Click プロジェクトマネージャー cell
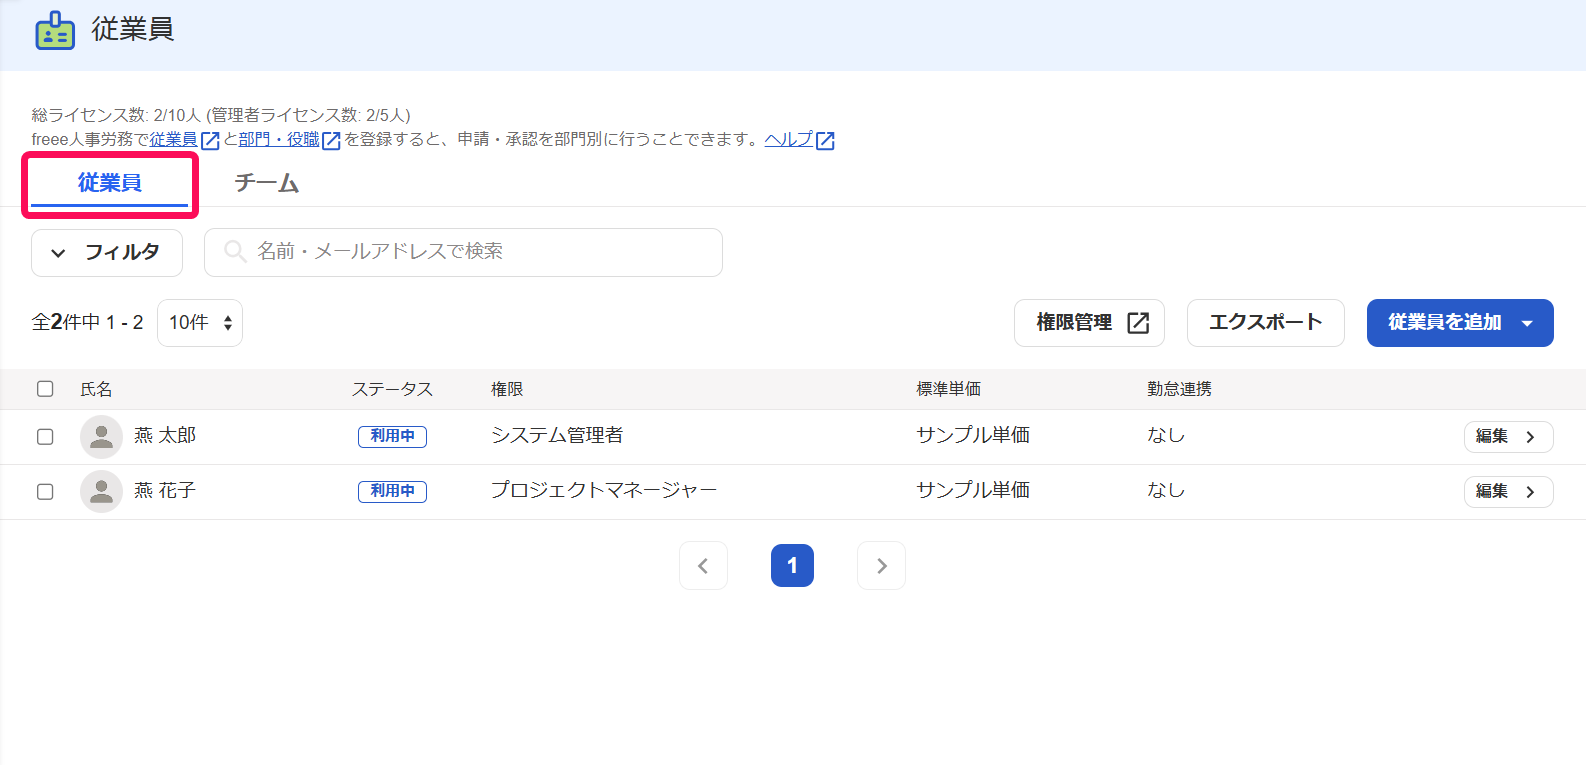Screen dimensions: 1586x765 click(x=604, y=491)
